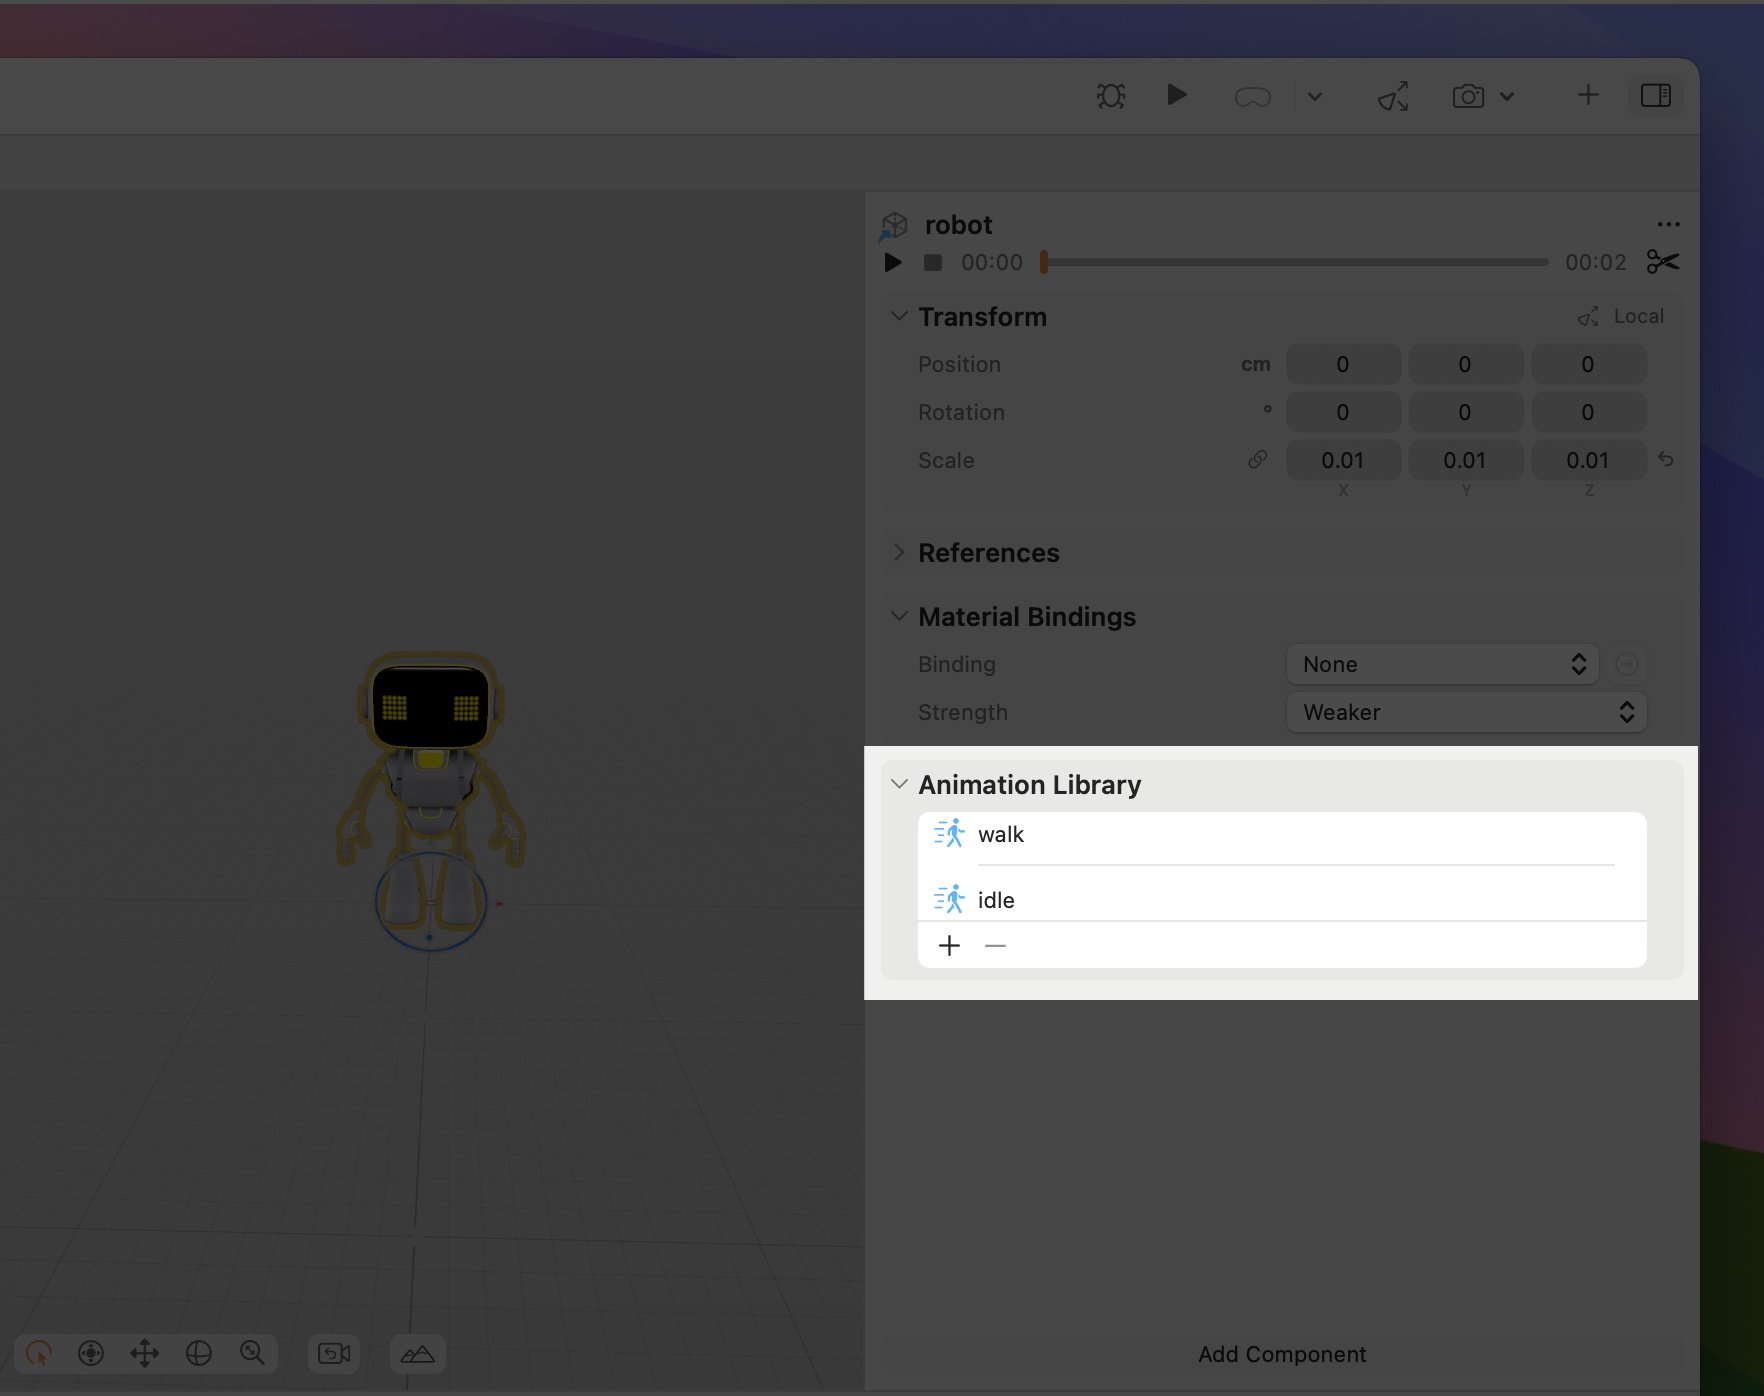Open the Strength dropdown set to Weaker
The image size is (1764, 1396).
(x=1465, y=712)
